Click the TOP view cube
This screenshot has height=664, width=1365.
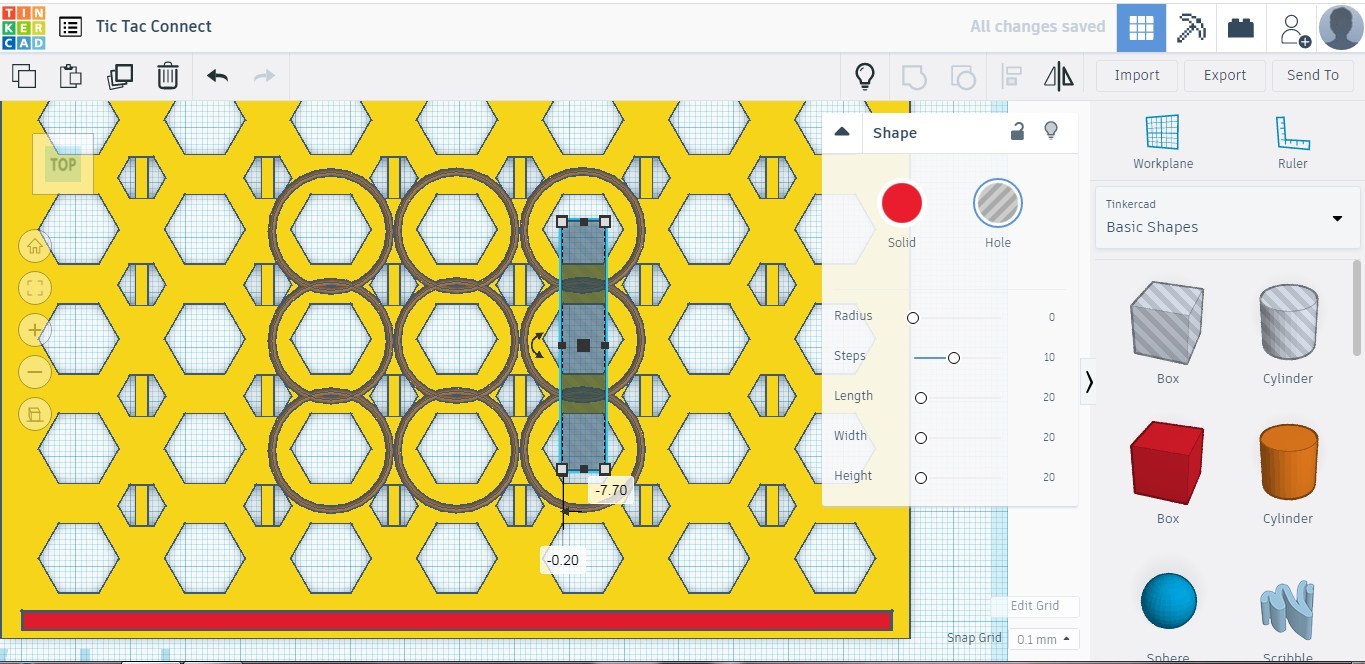click(63, 165)
